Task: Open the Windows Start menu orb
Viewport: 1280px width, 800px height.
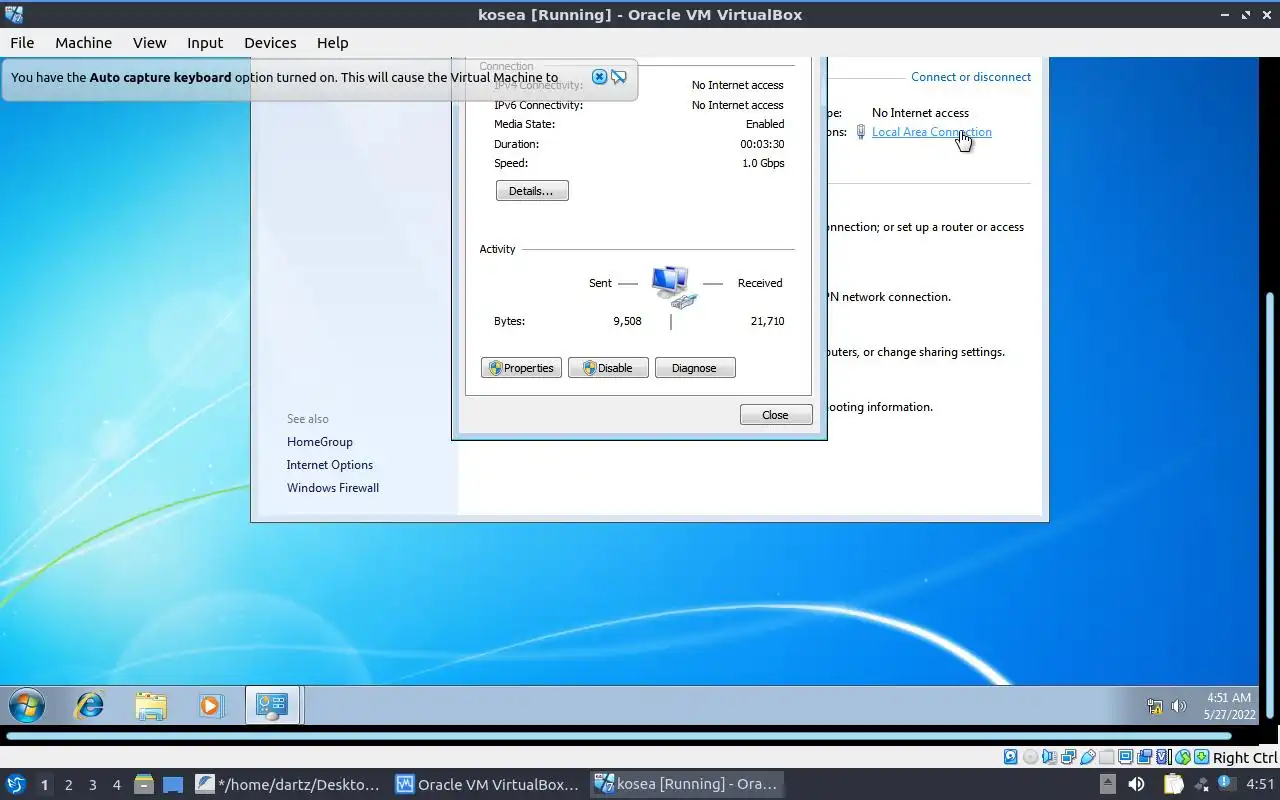Action: point(26,705)
